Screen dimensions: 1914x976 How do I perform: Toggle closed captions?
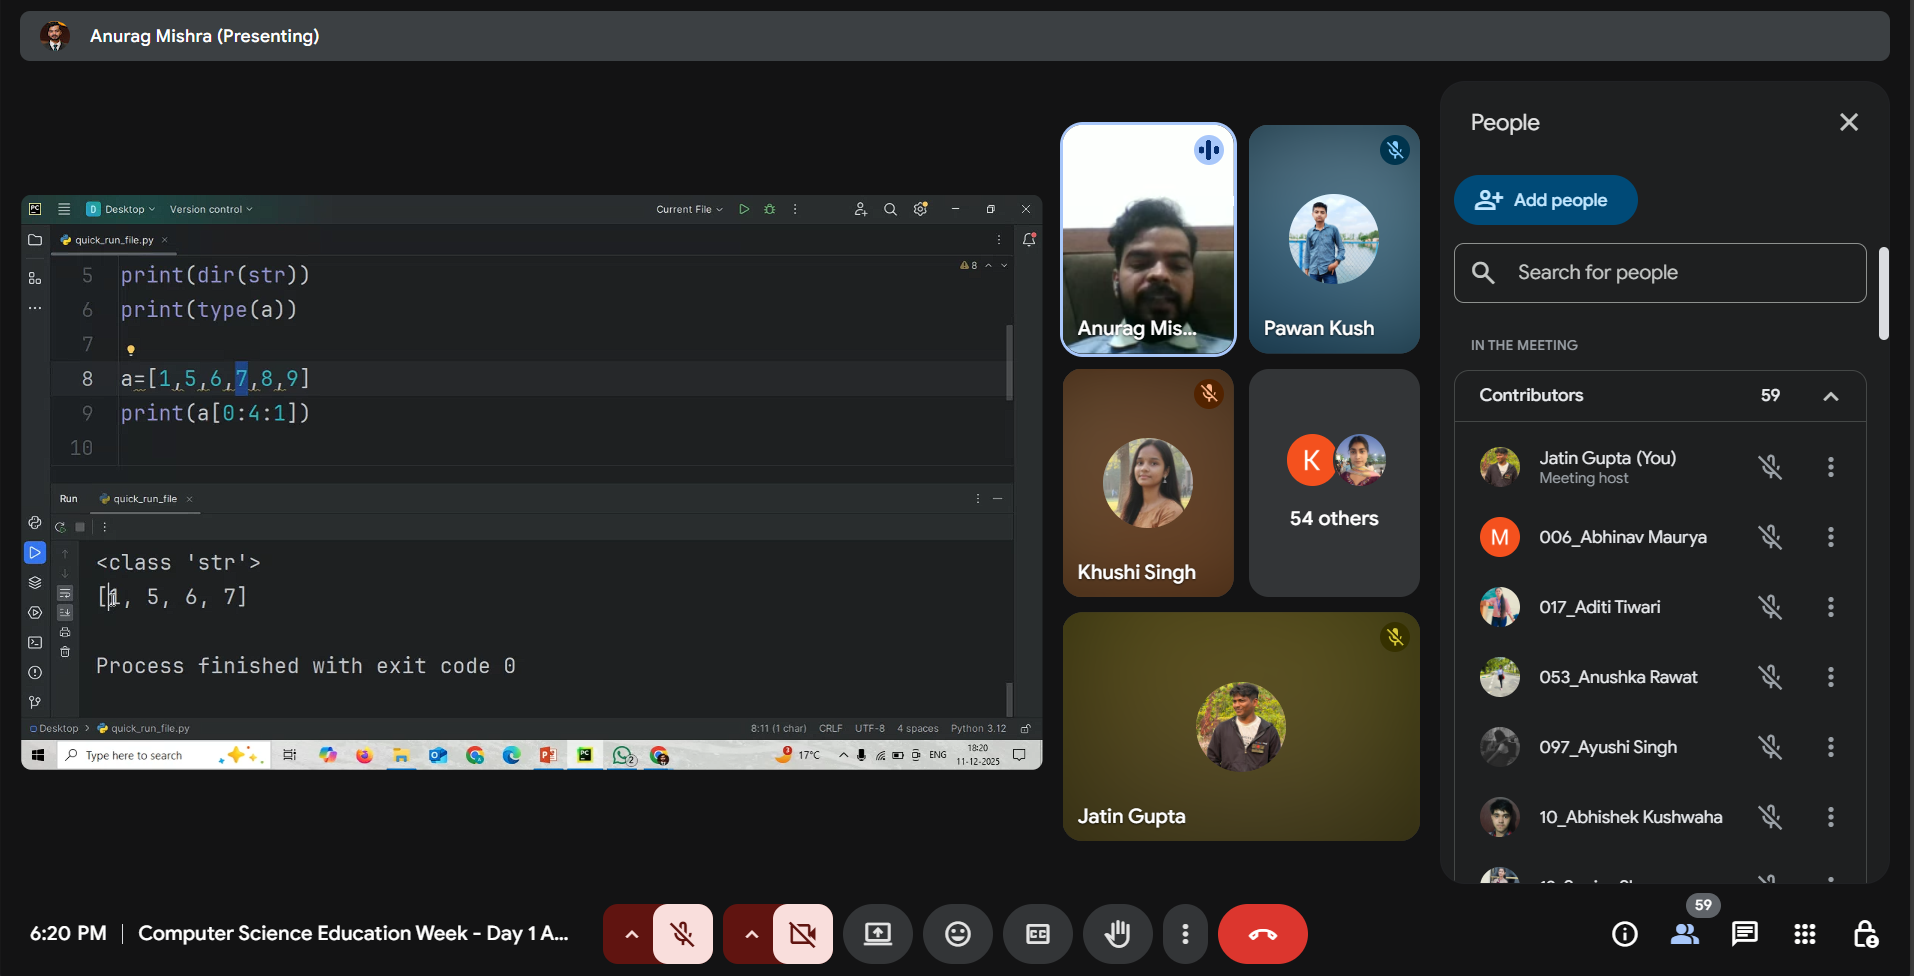[1037, 934]
